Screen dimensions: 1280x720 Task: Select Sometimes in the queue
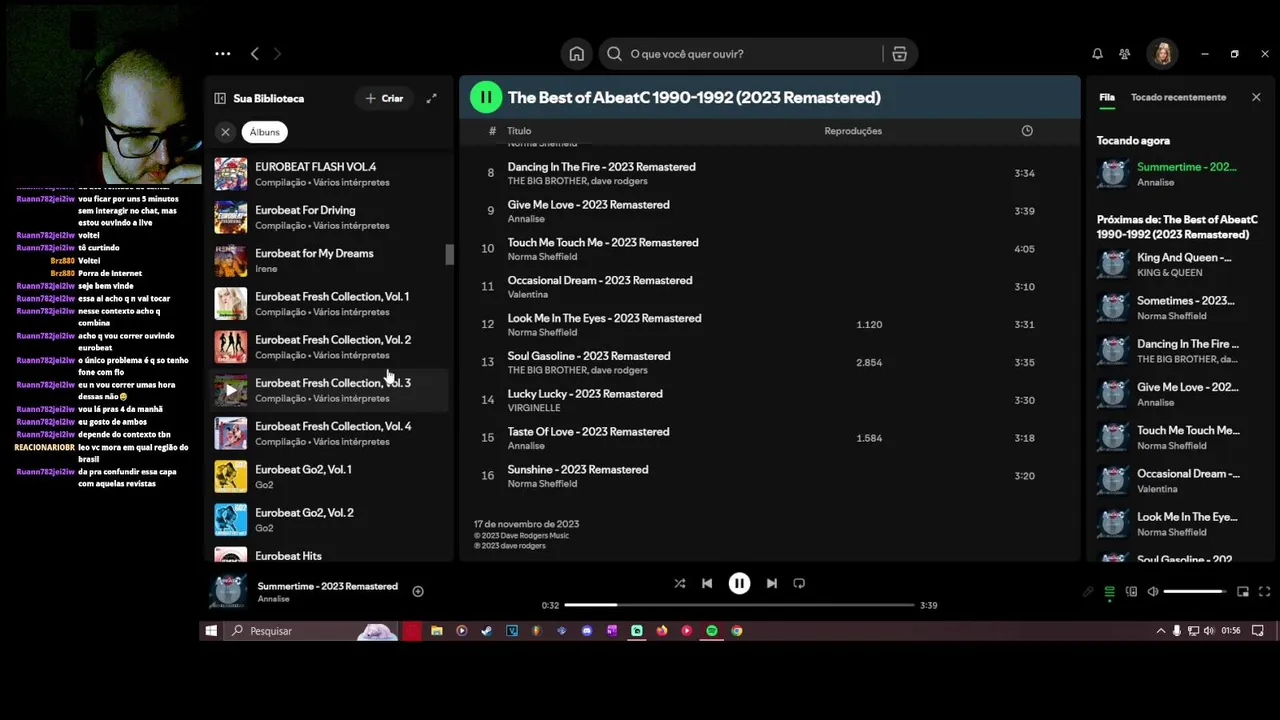(x=1177, y=307)
